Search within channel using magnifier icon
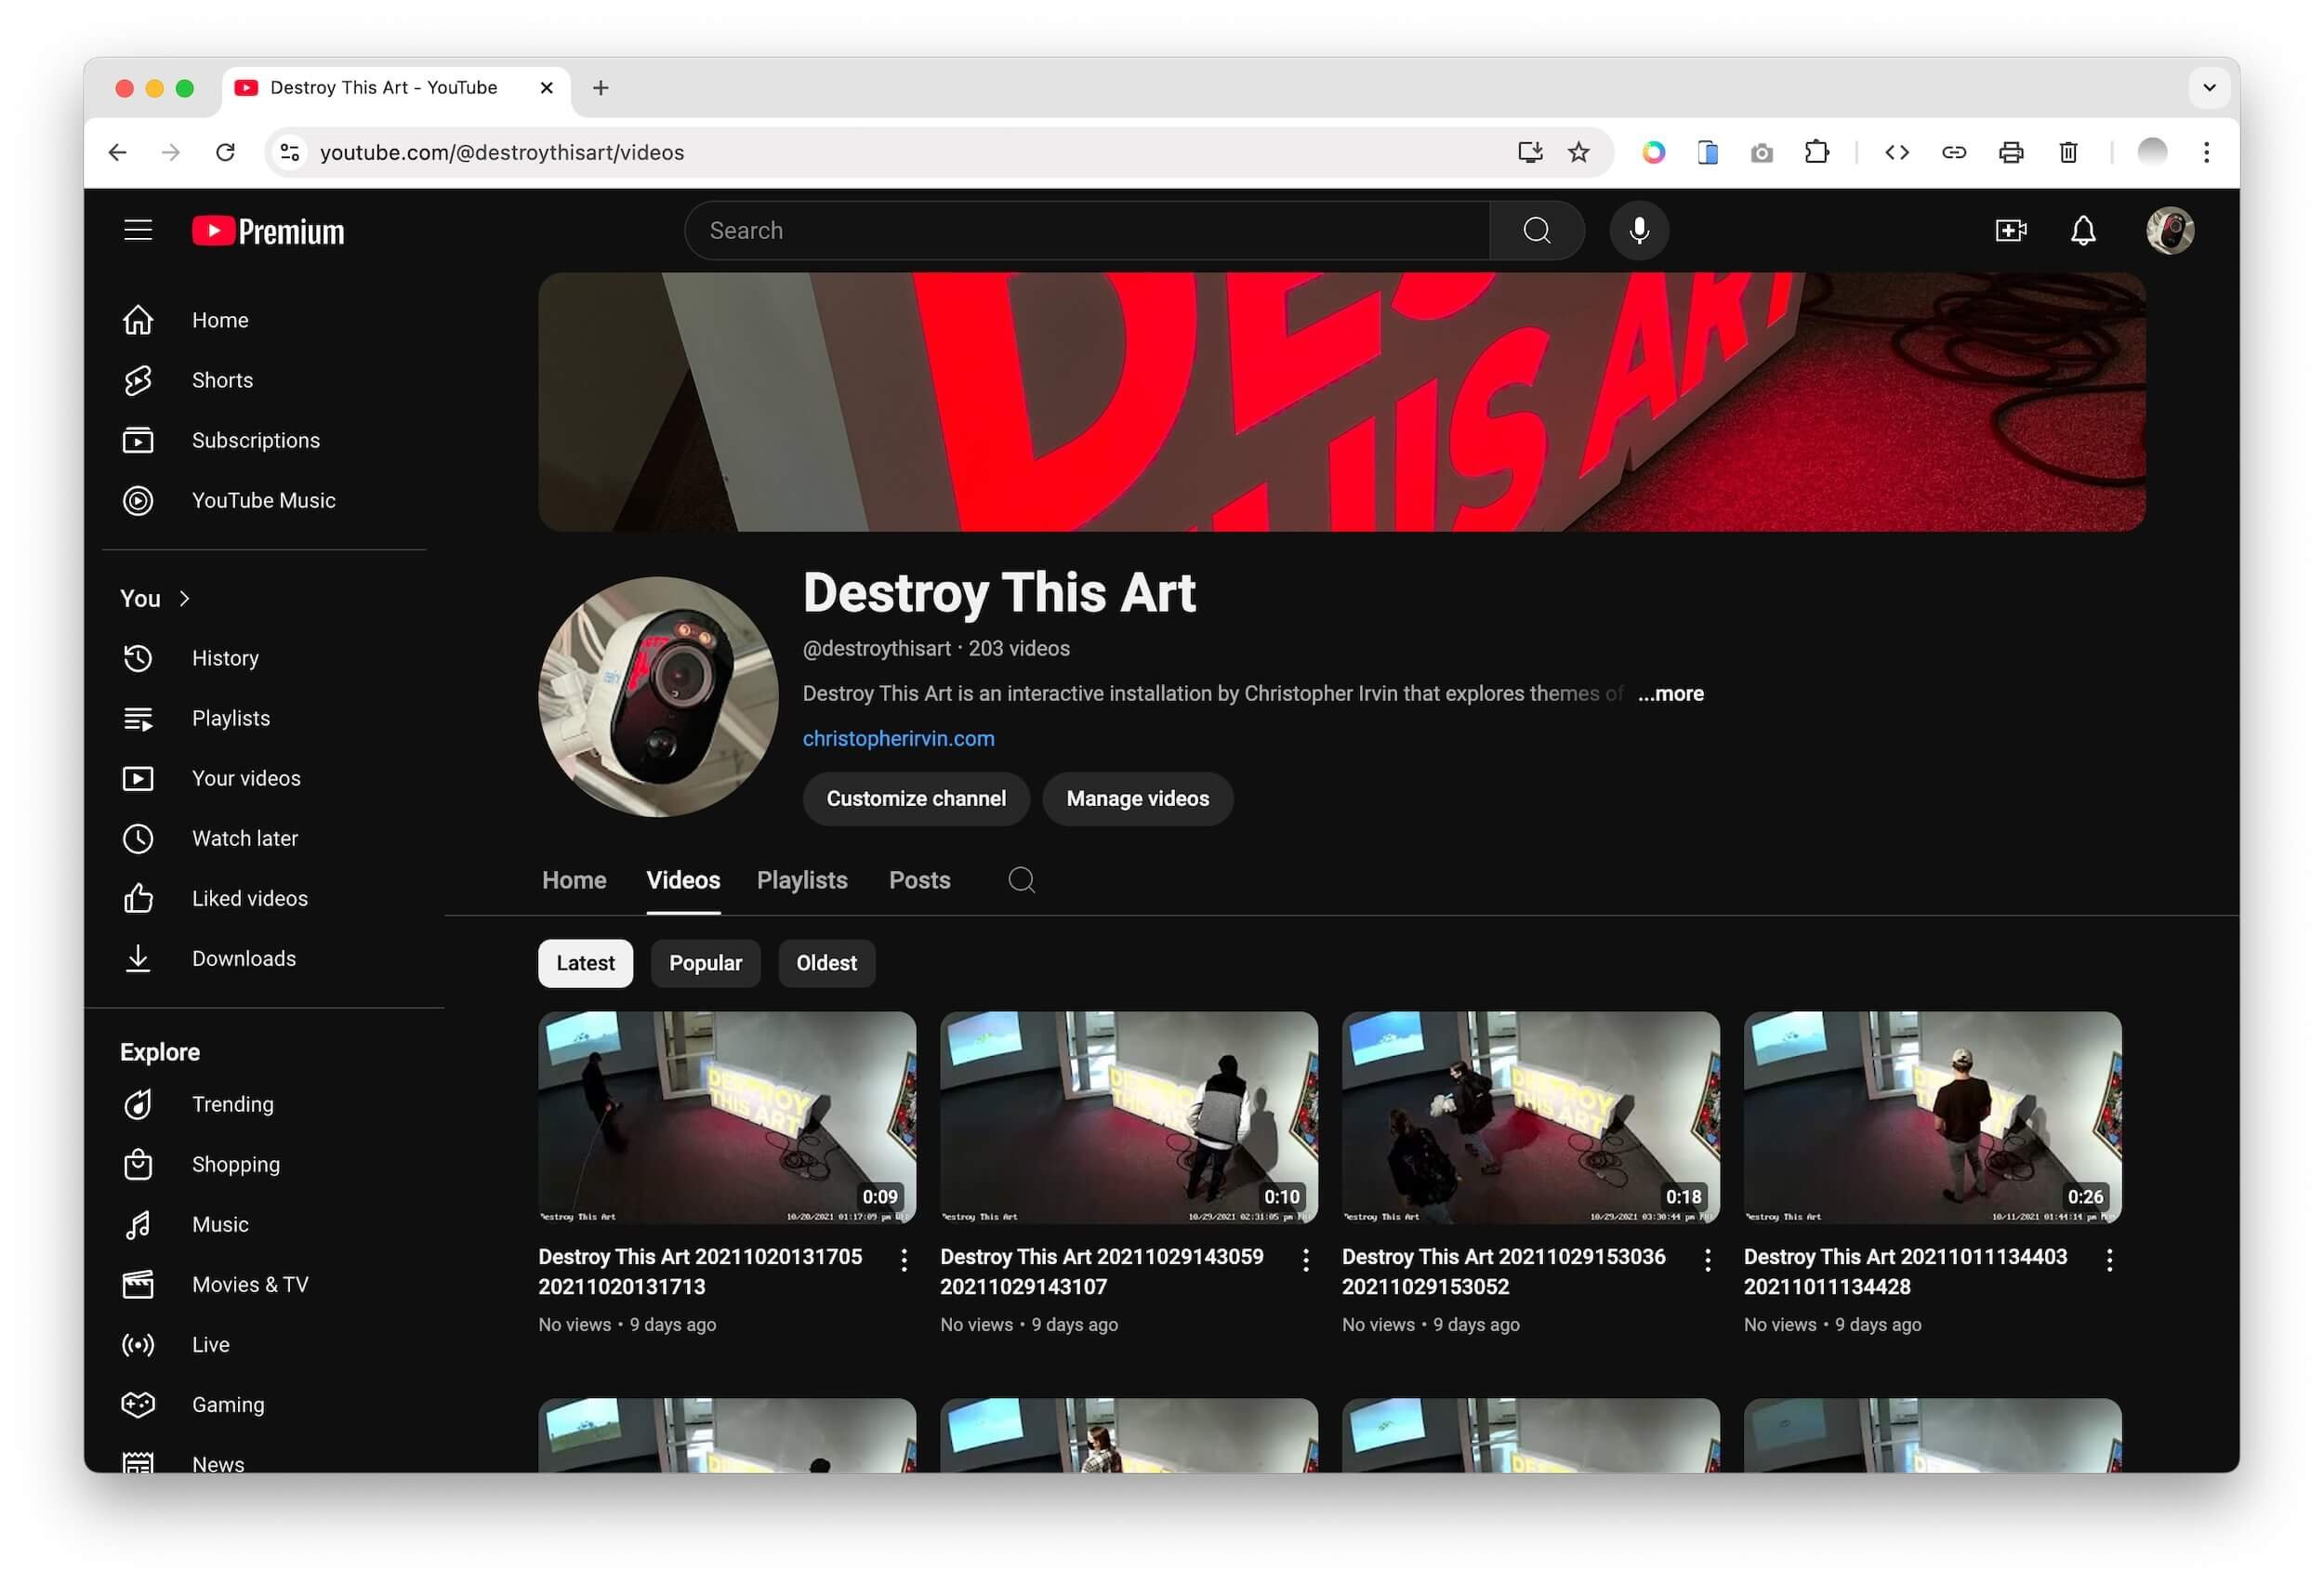This screenshot has height=1584, width=2324. [1021, 880]
